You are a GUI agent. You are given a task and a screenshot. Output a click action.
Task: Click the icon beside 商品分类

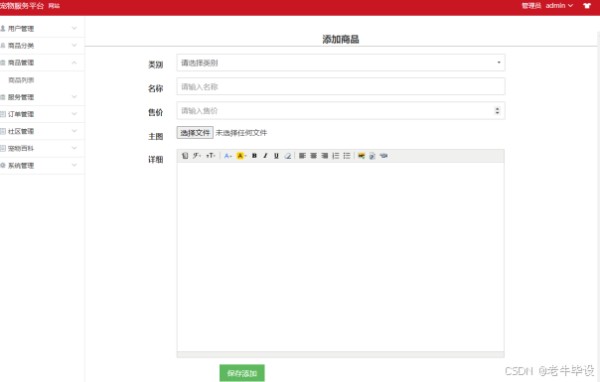pyautogui.click(x=3, y=46)
